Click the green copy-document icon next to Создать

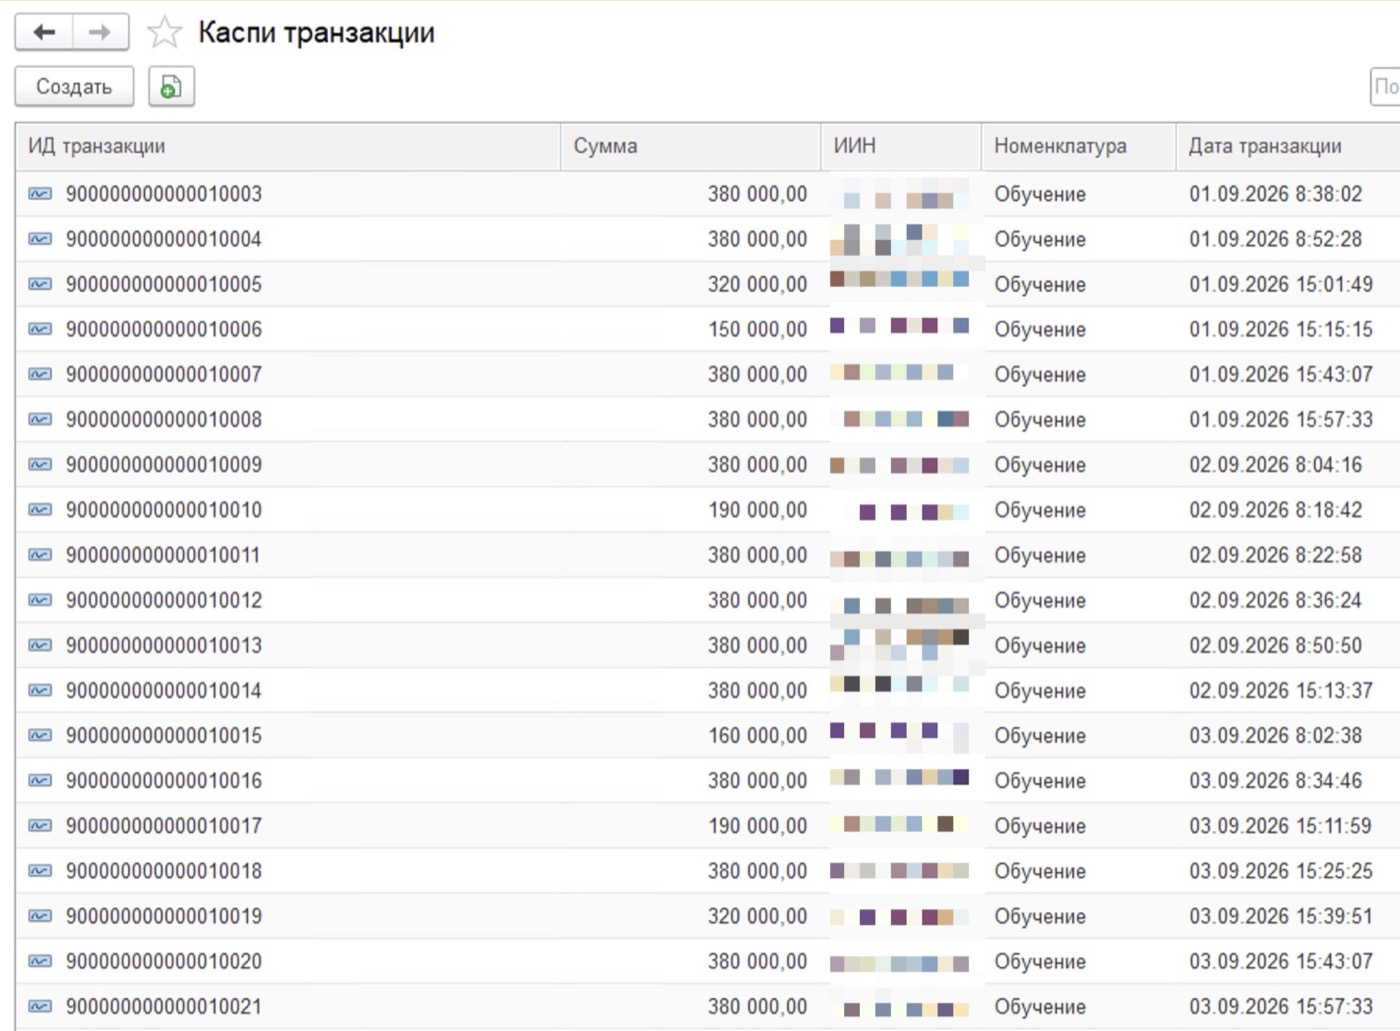(171, 87)
